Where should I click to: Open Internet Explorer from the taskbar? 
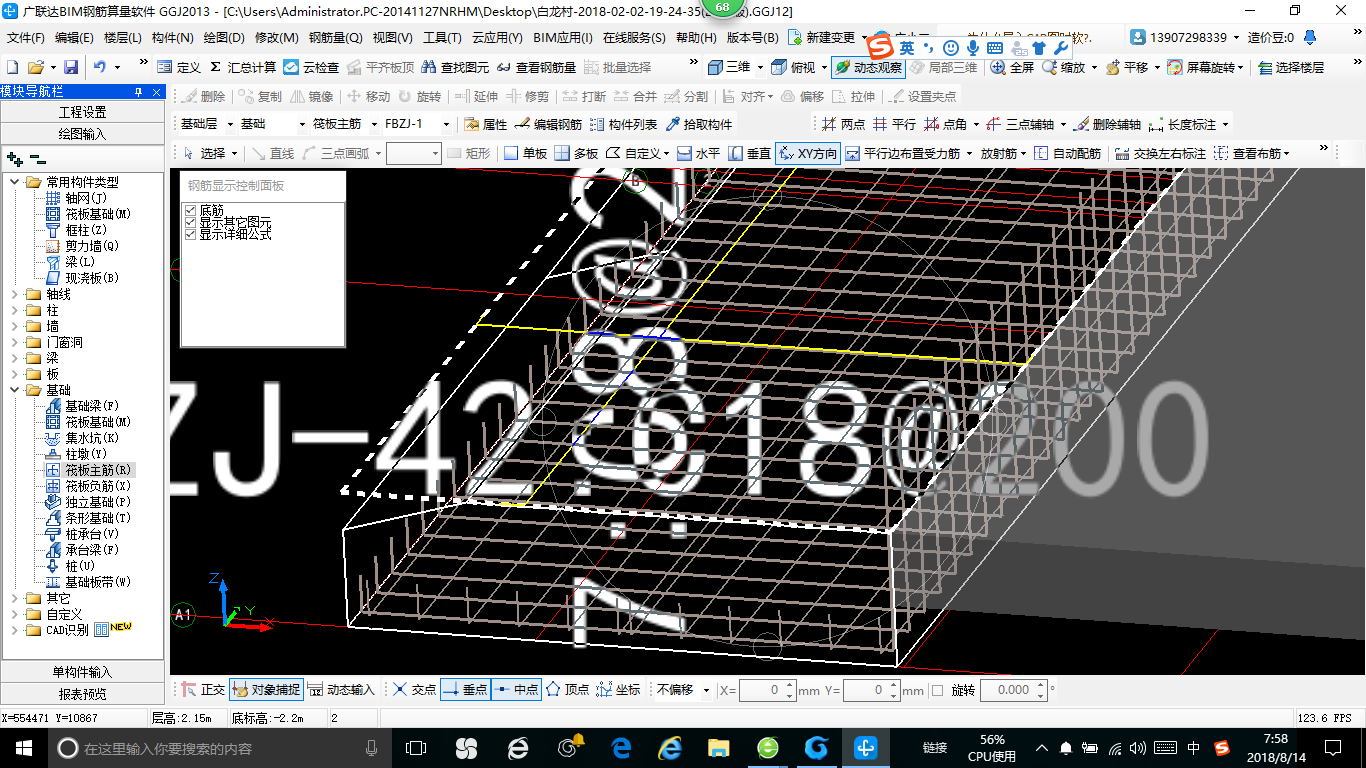(669, 747)
